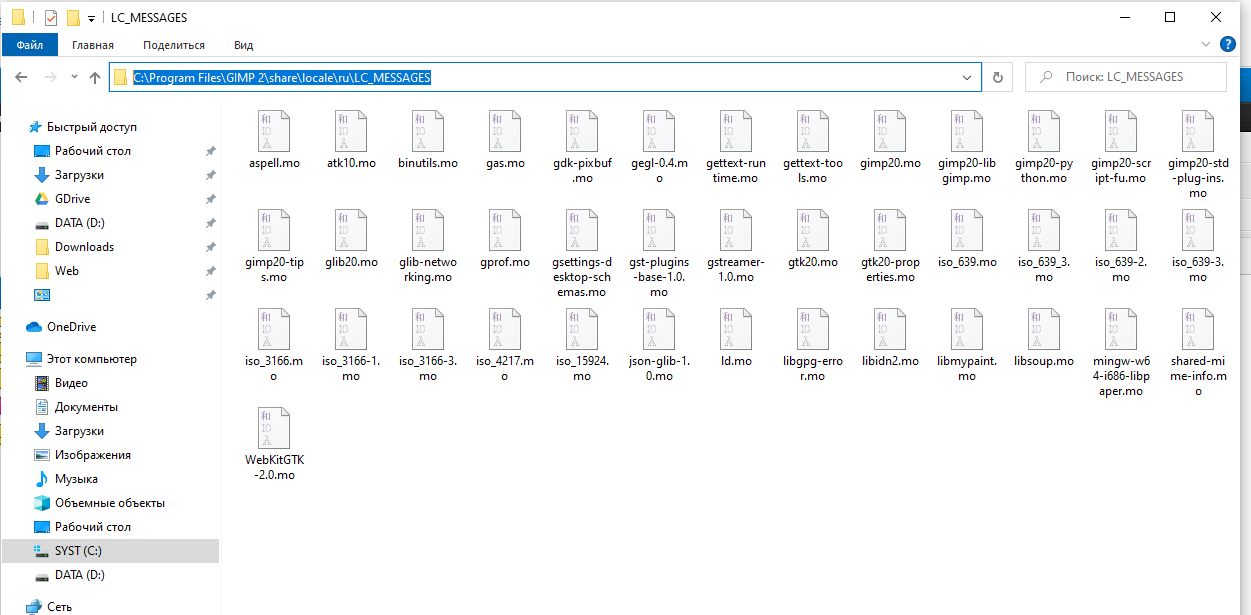Select the gtk20.mo file icon
This screenshot has height=615, width=1251.
(813, 229)
